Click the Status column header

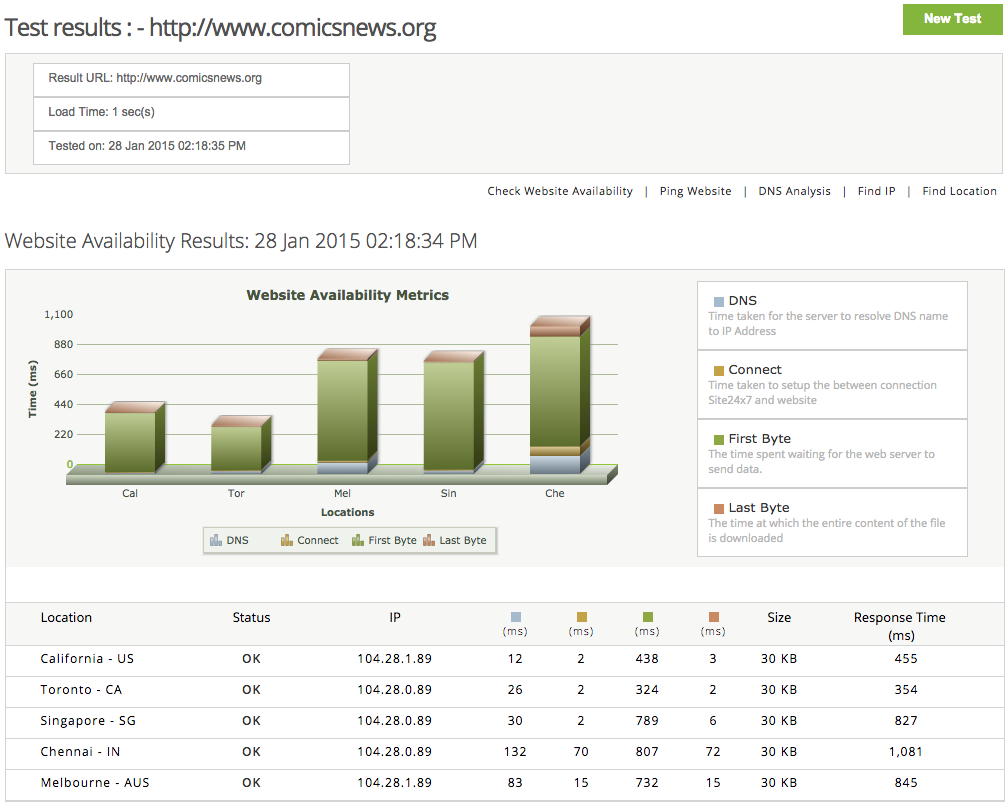click(251, 618)
